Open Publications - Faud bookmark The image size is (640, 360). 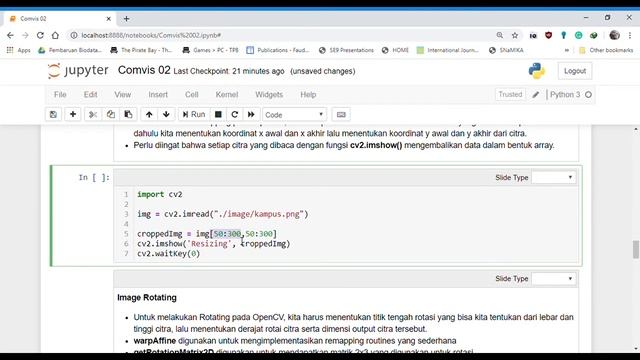pos(278,50)
